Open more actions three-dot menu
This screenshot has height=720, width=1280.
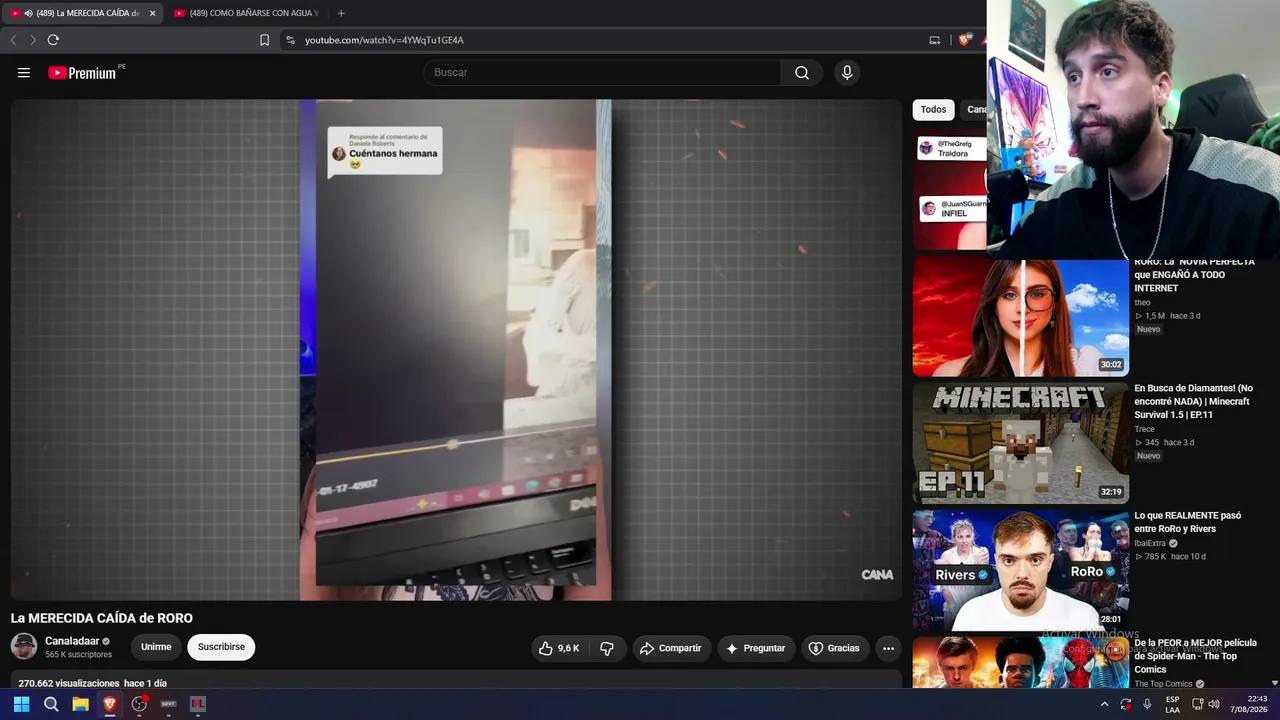coord(888,648)
